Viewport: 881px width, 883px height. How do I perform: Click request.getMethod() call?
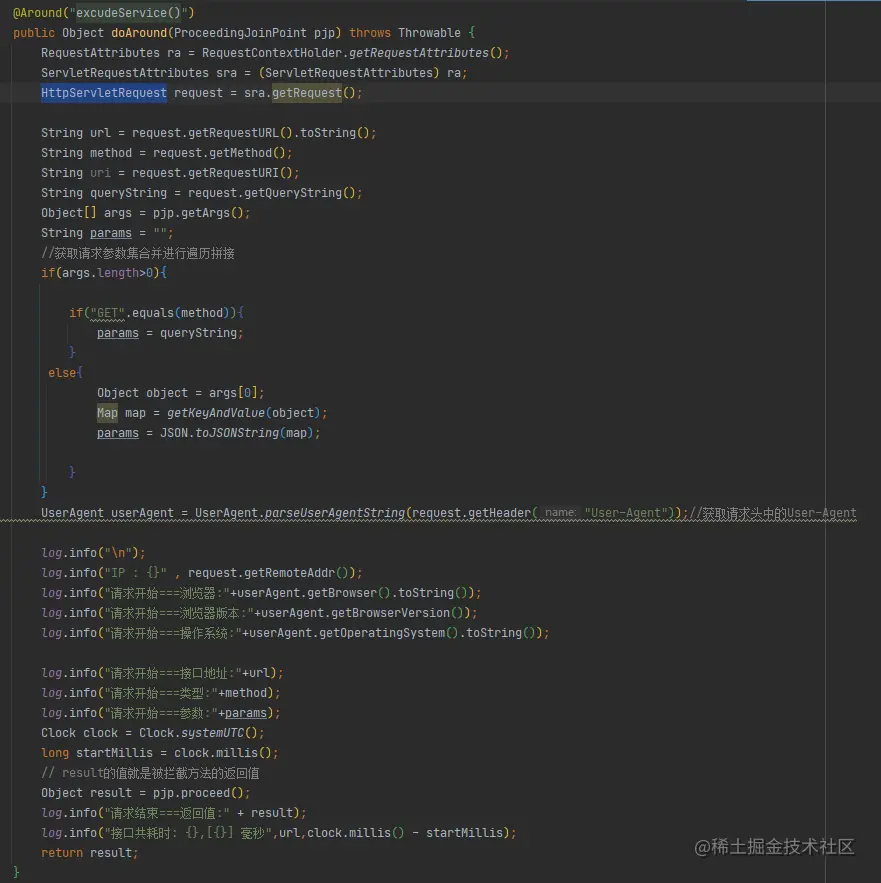(x=220, y=153)
